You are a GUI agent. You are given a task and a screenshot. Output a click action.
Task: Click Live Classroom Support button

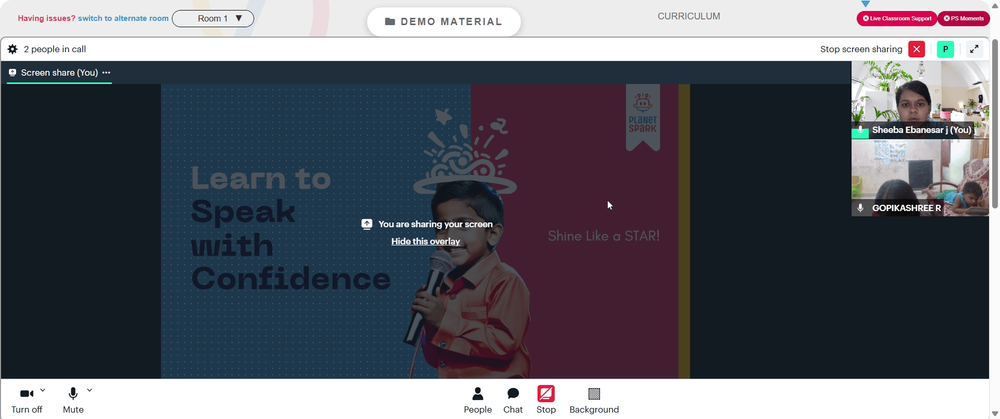[897, 18]
